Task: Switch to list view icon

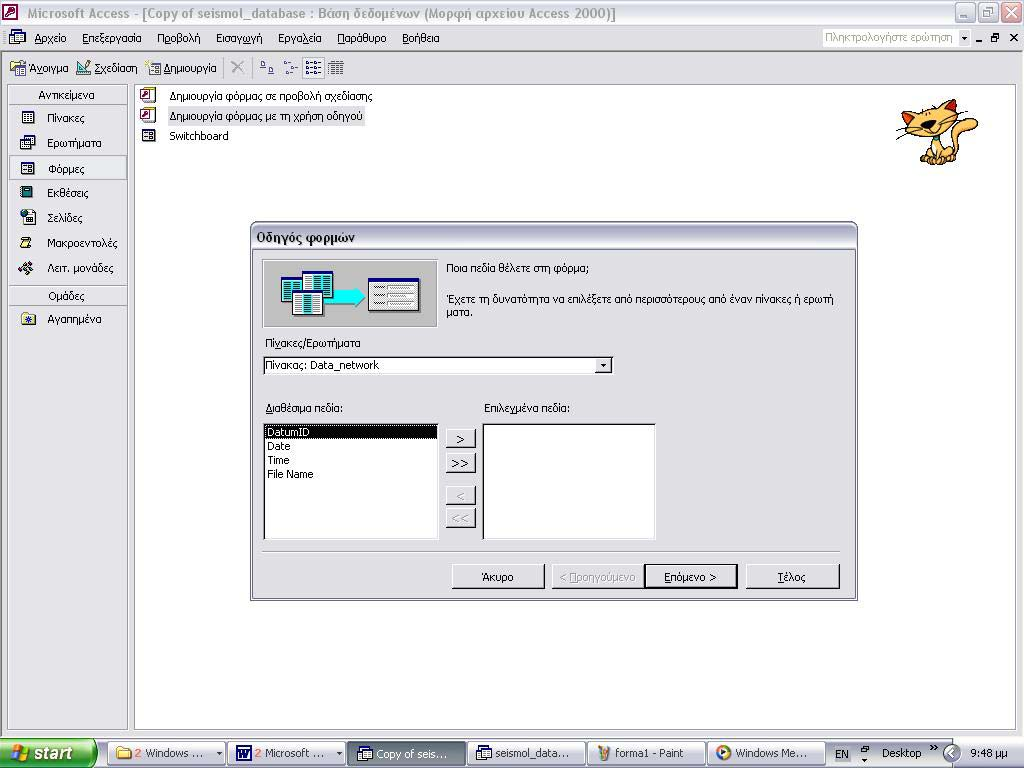Action: coord(313,67)
